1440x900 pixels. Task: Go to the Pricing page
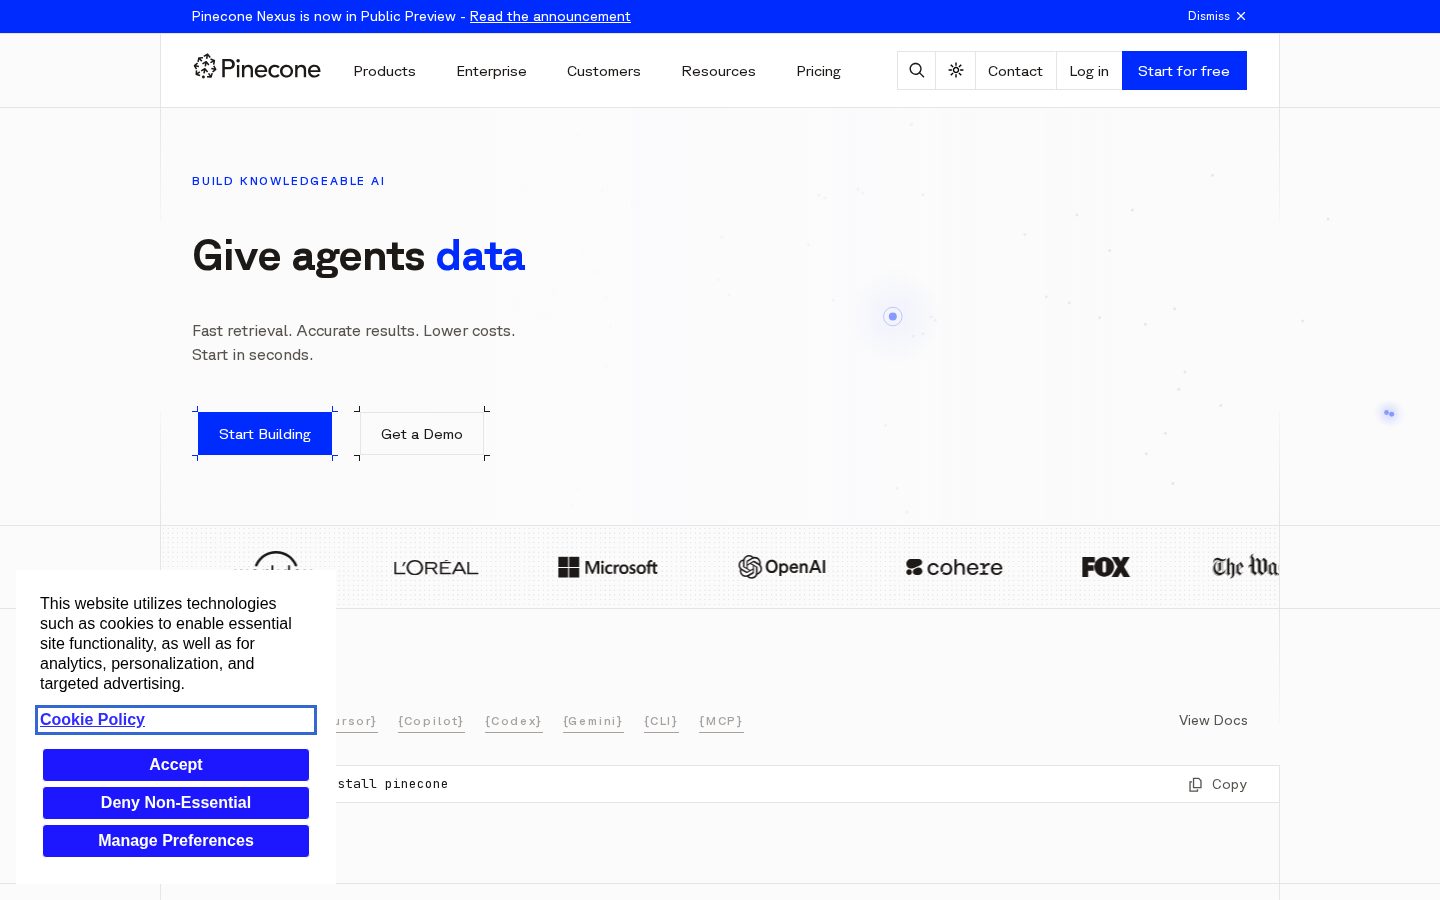click(818, 71)
